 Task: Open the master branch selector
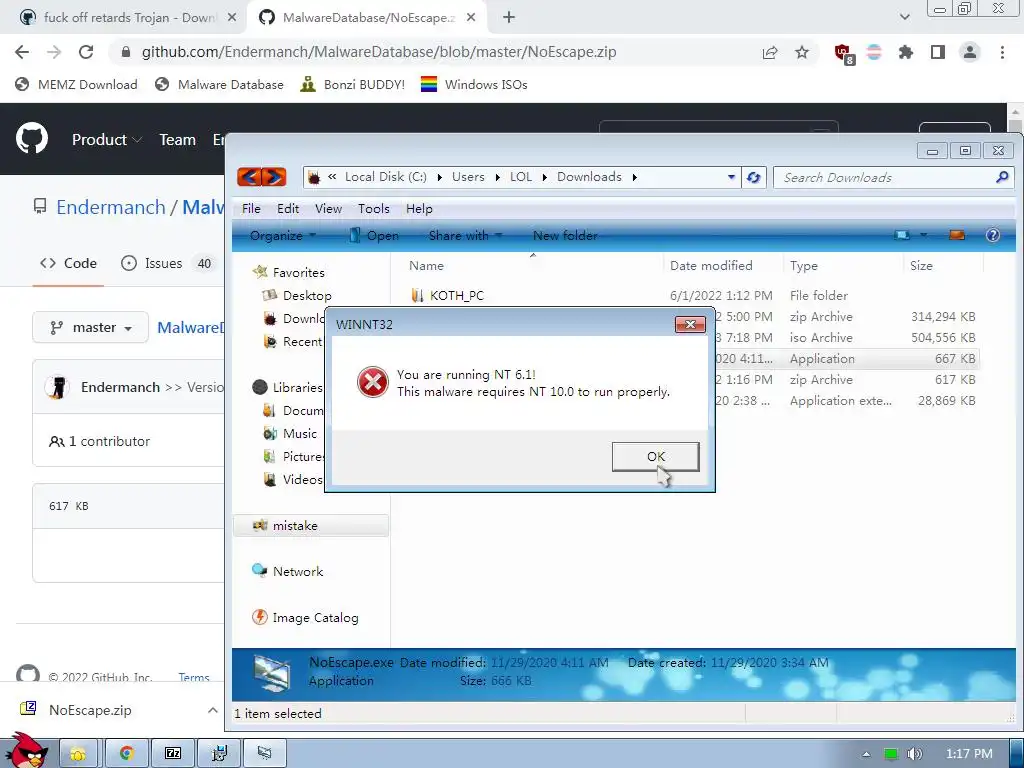click(x=91, y=327)
